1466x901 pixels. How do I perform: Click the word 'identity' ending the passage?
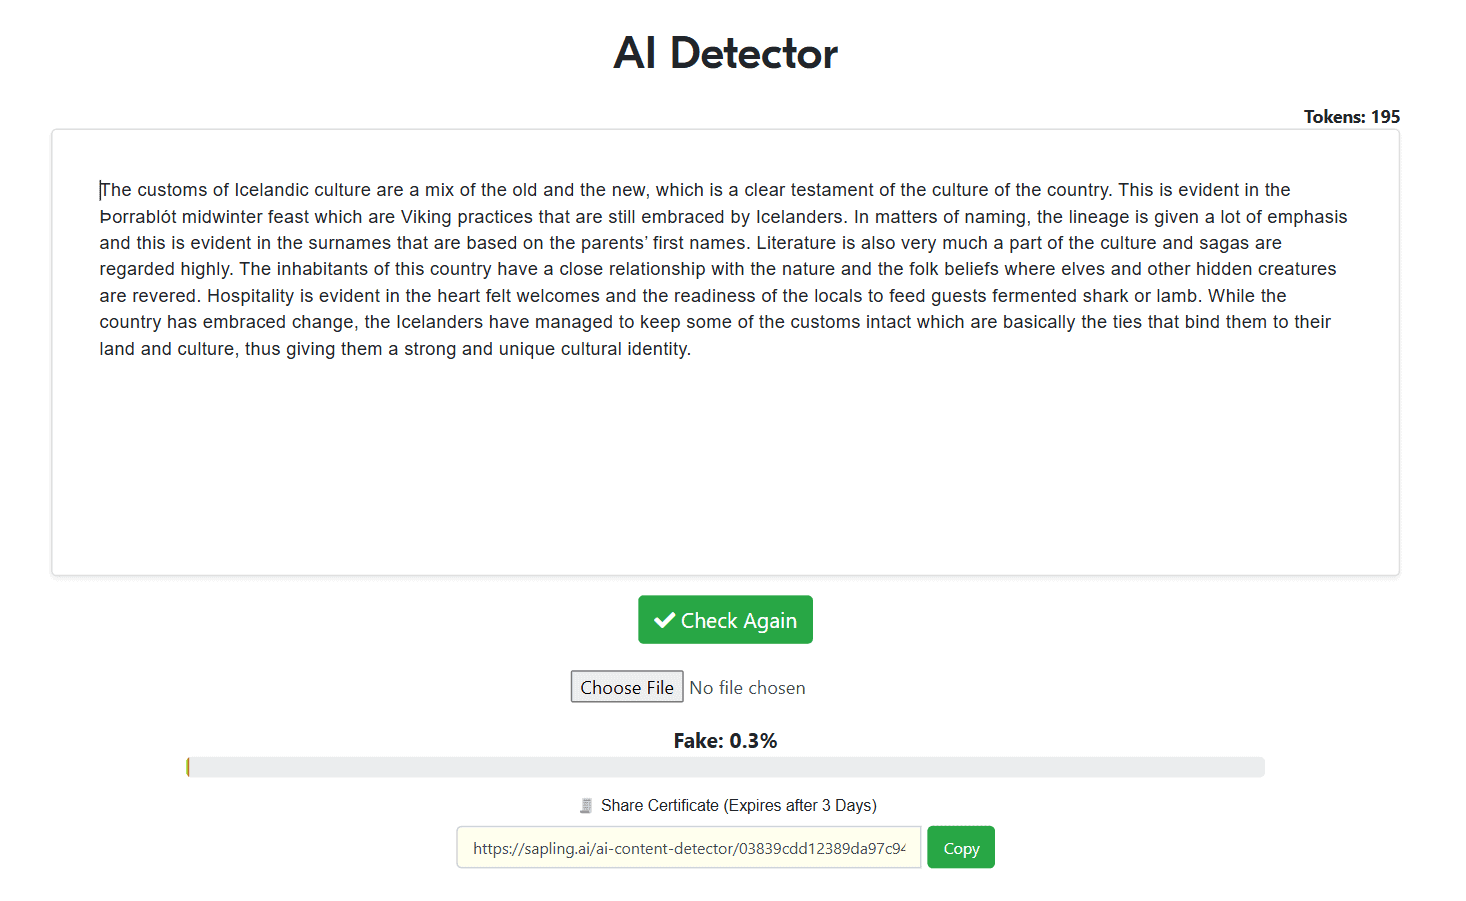[x=657, y=349]
